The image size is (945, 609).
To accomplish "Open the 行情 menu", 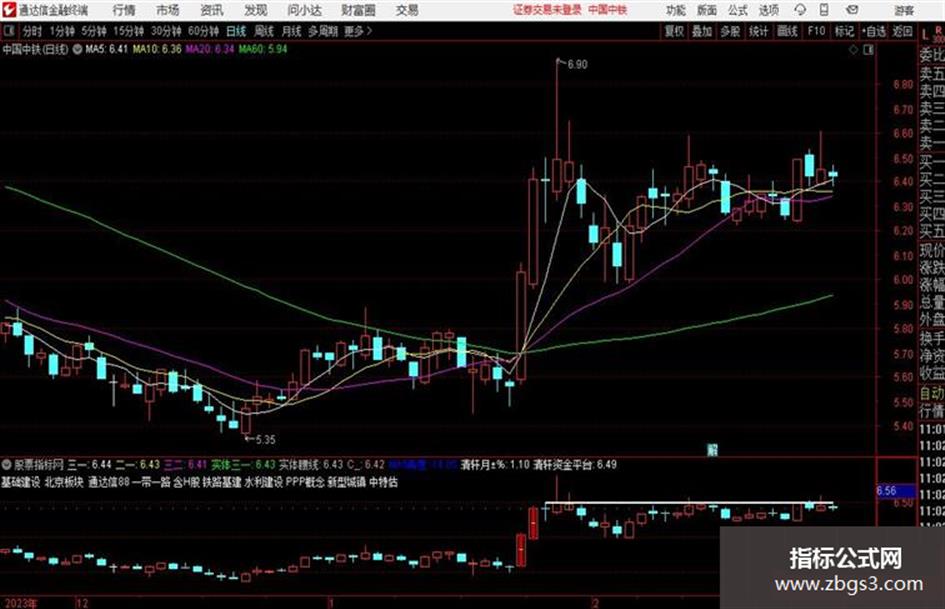I will (124, 10).
